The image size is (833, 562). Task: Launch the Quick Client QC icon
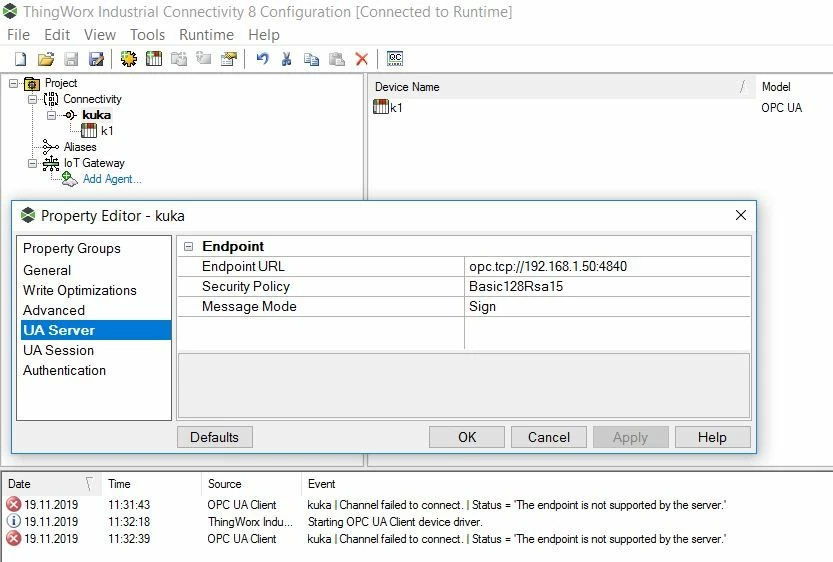[395, 58]
